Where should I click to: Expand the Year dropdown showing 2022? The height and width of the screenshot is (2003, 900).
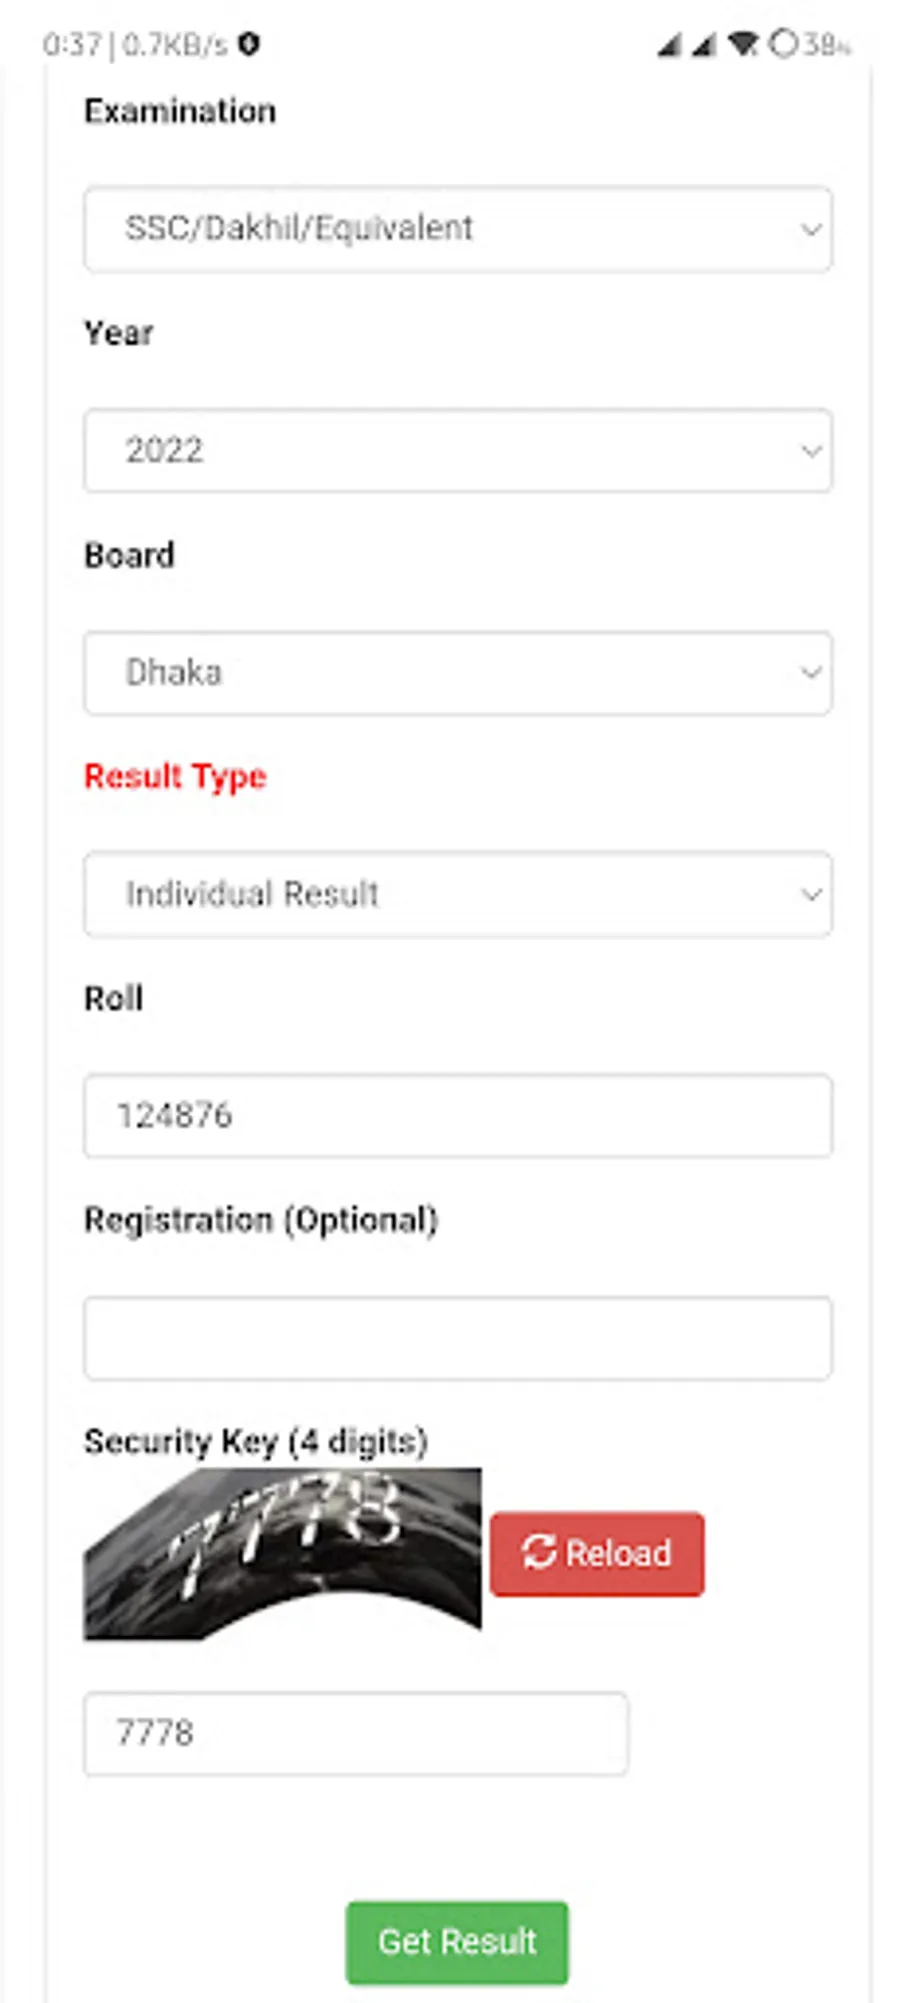457,450
